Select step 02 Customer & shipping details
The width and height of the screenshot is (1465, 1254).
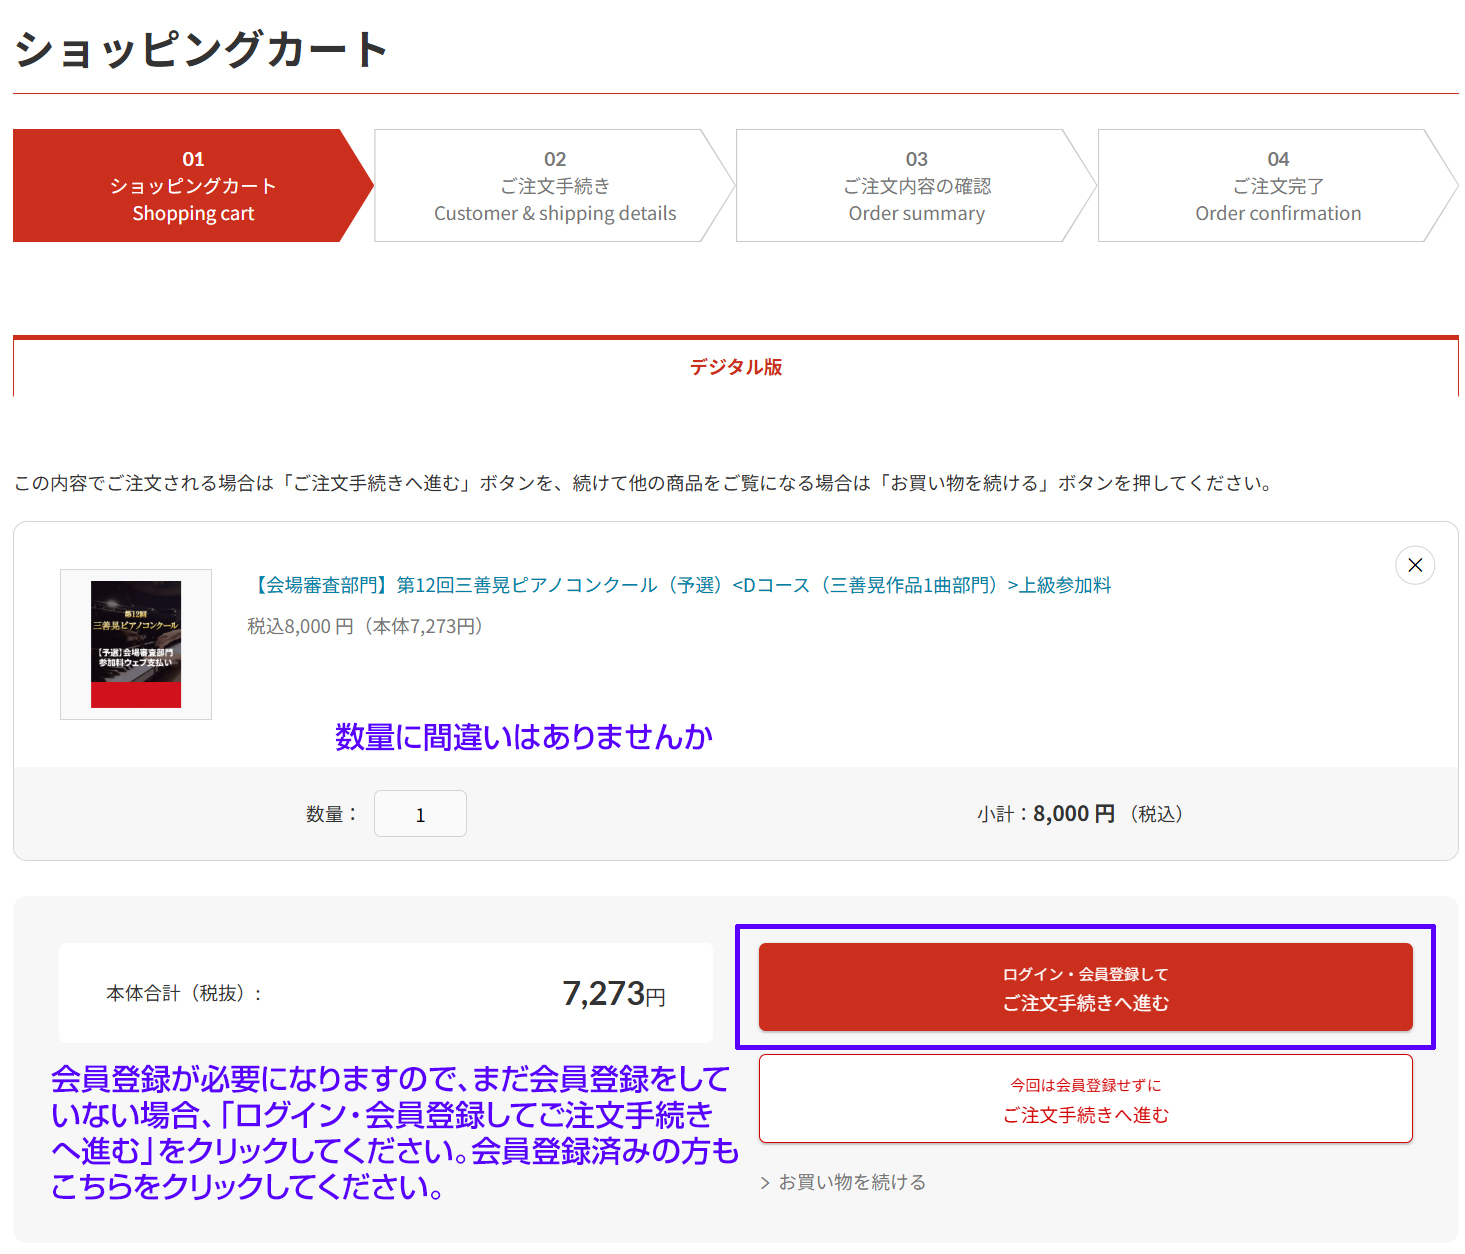pos(554,186)
